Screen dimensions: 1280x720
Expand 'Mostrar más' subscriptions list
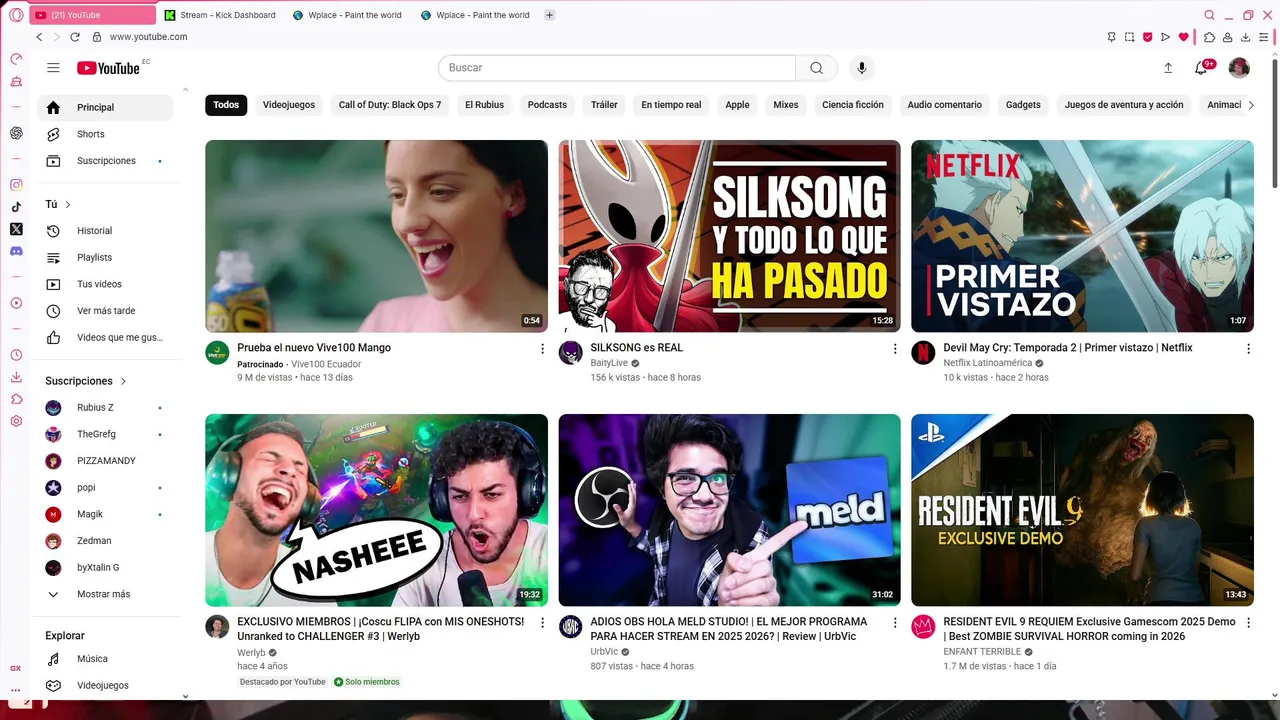tap(105, 594)
